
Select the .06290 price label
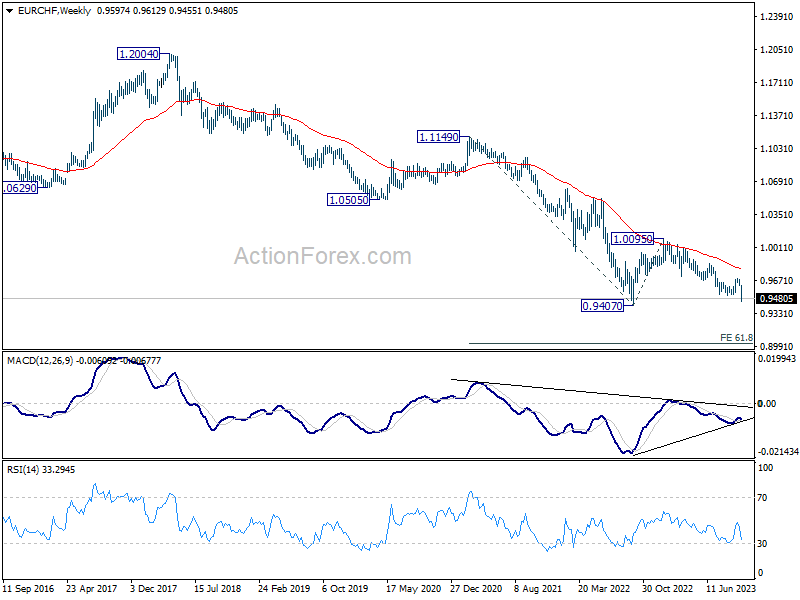point(20,188)
